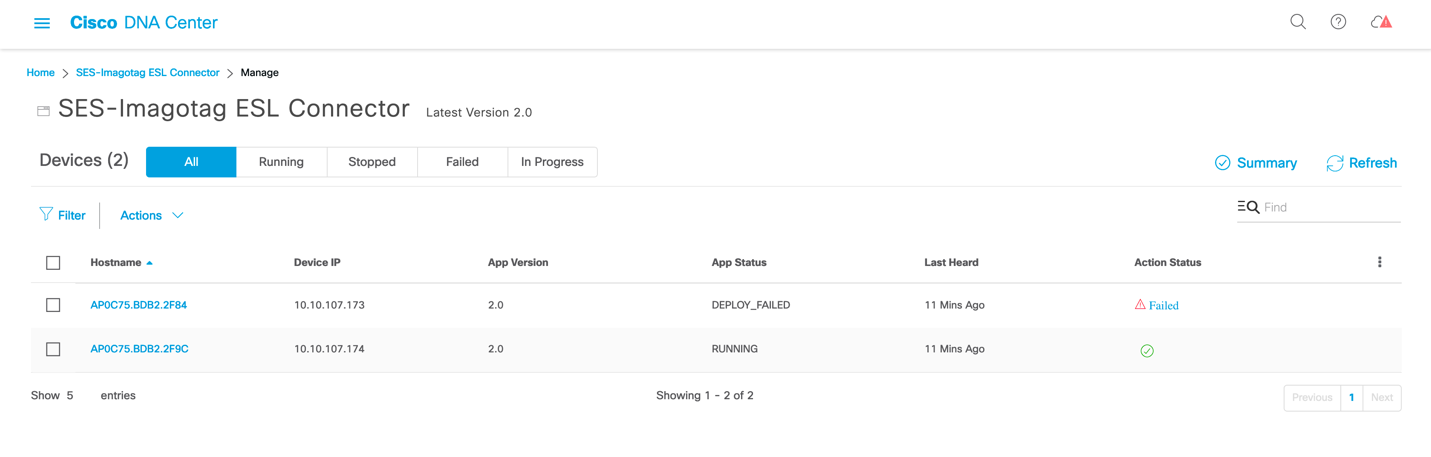Sort by the Hostname column arrow

point(150,263)
